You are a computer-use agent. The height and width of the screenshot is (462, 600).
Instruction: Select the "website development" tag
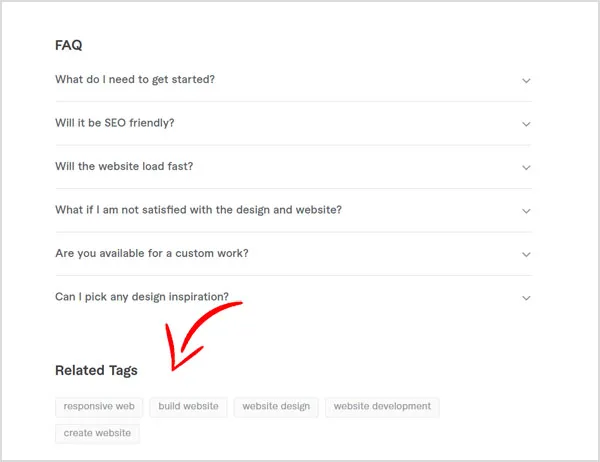tap(382, 406)
